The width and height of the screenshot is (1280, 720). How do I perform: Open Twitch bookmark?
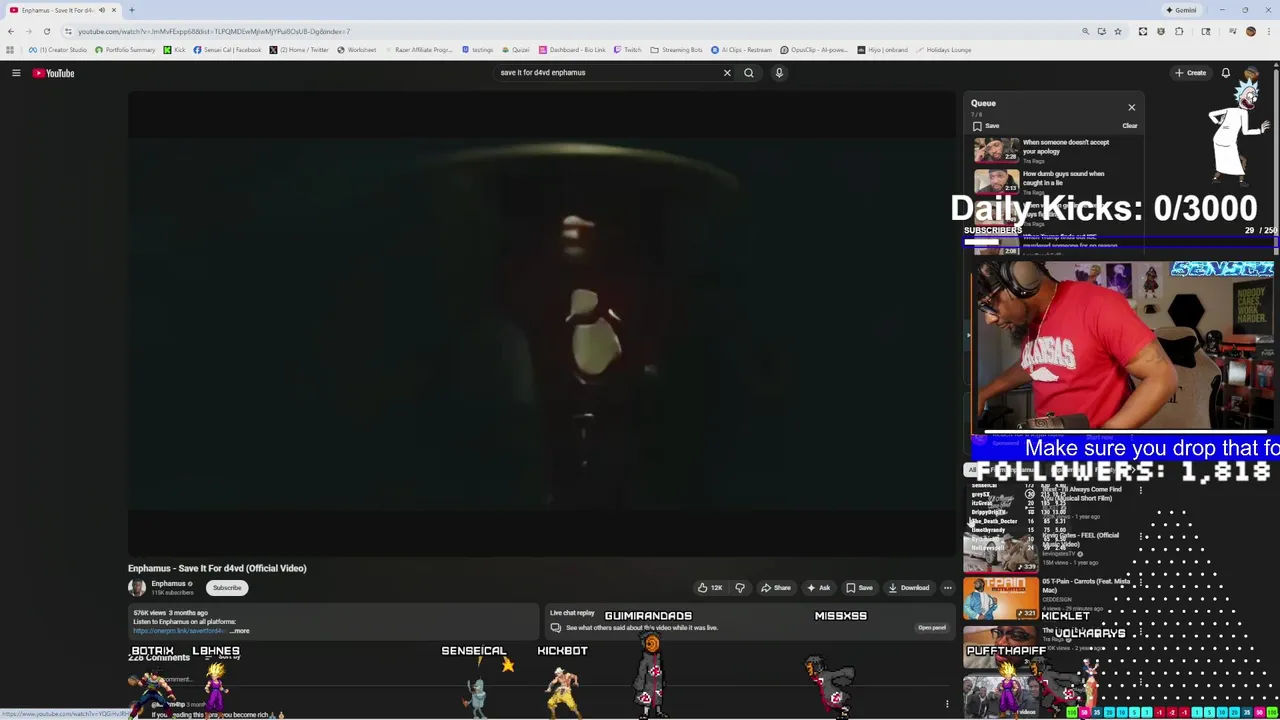(627, 50)
